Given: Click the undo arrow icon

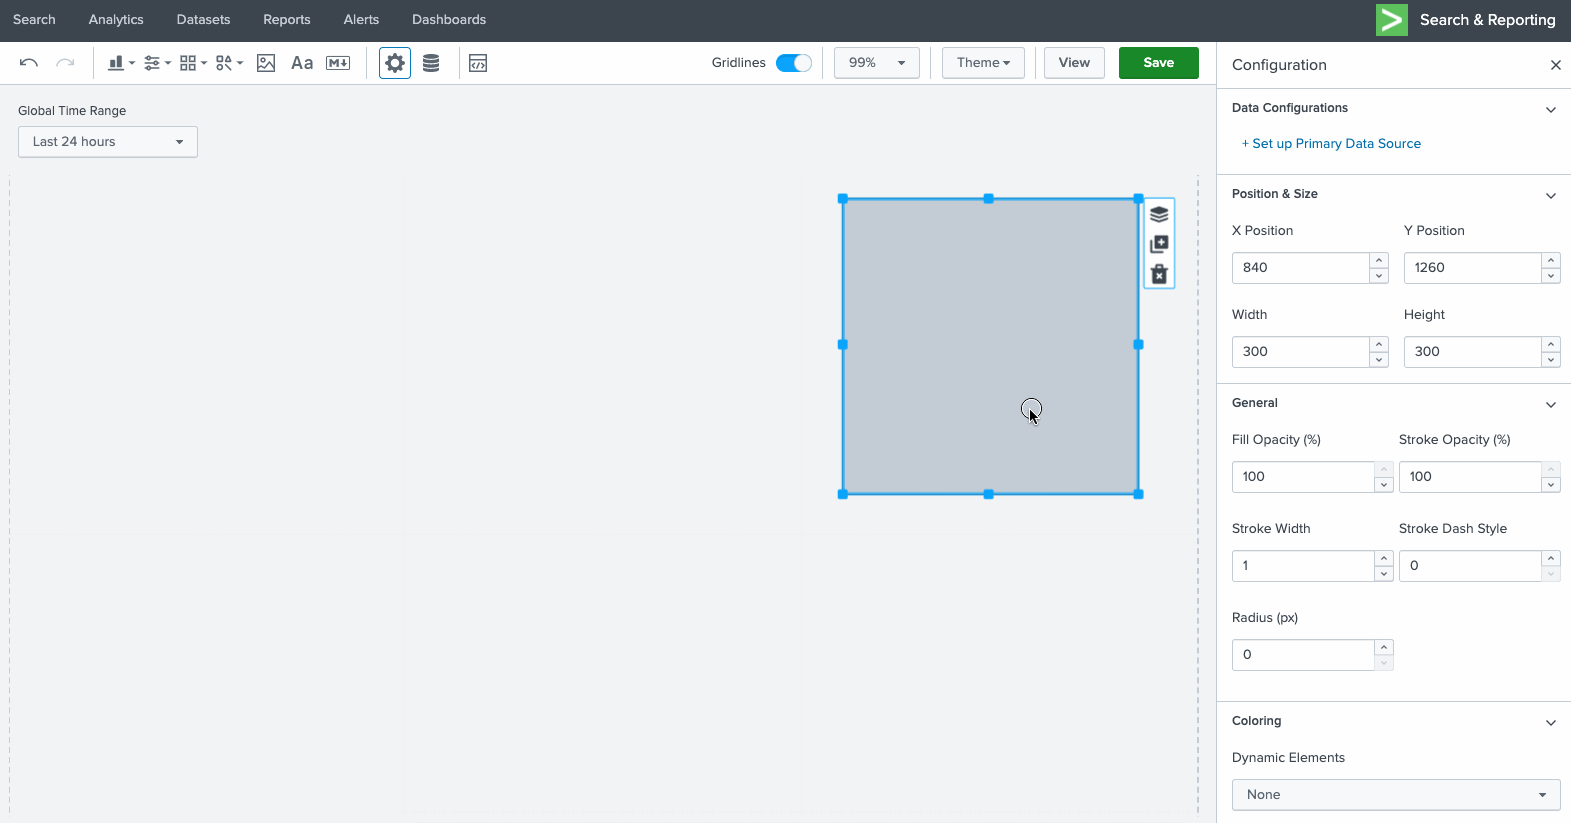Looking at the screenshot, I should [29, 63].
